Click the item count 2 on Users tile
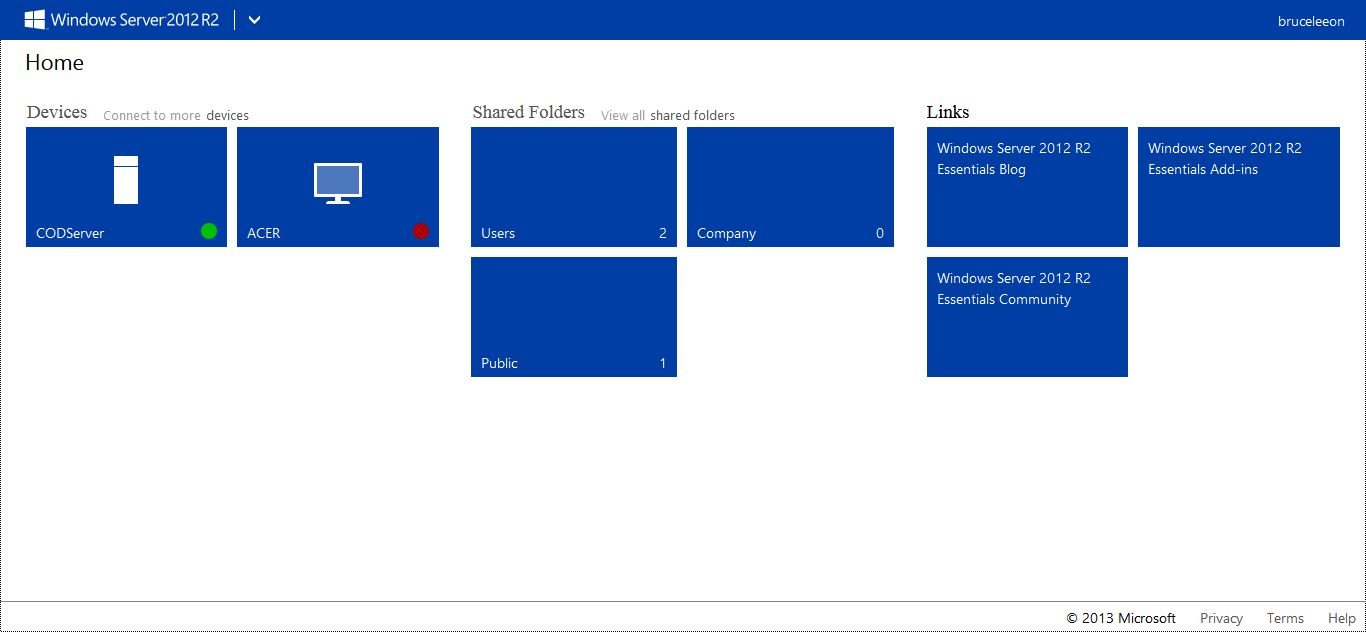The height and width of the screenshot is (632, 1366). 662,233
